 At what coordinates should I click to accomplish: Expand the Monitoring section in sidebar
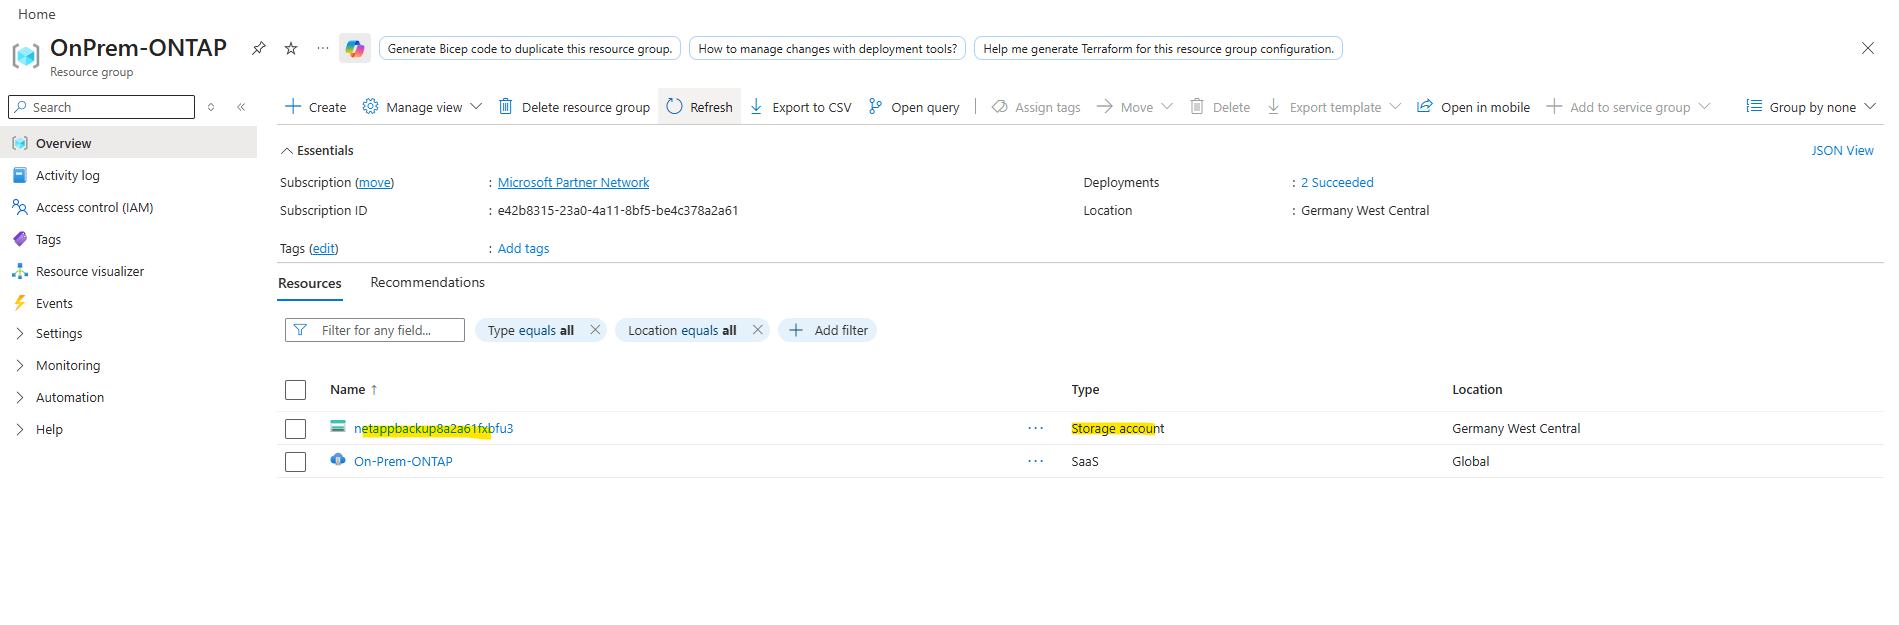20,366
